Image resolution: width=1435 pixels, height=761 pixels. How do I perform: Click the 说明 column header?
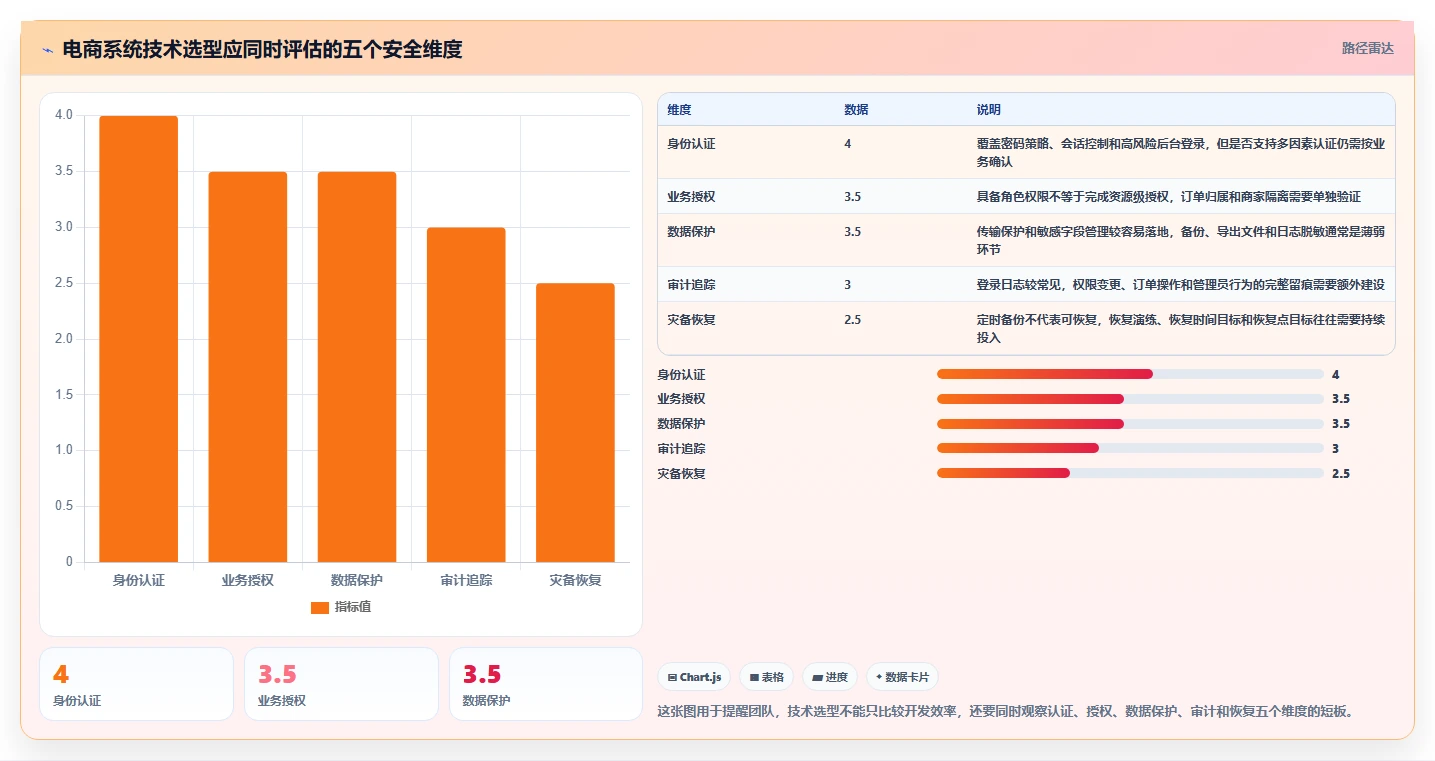989,109
